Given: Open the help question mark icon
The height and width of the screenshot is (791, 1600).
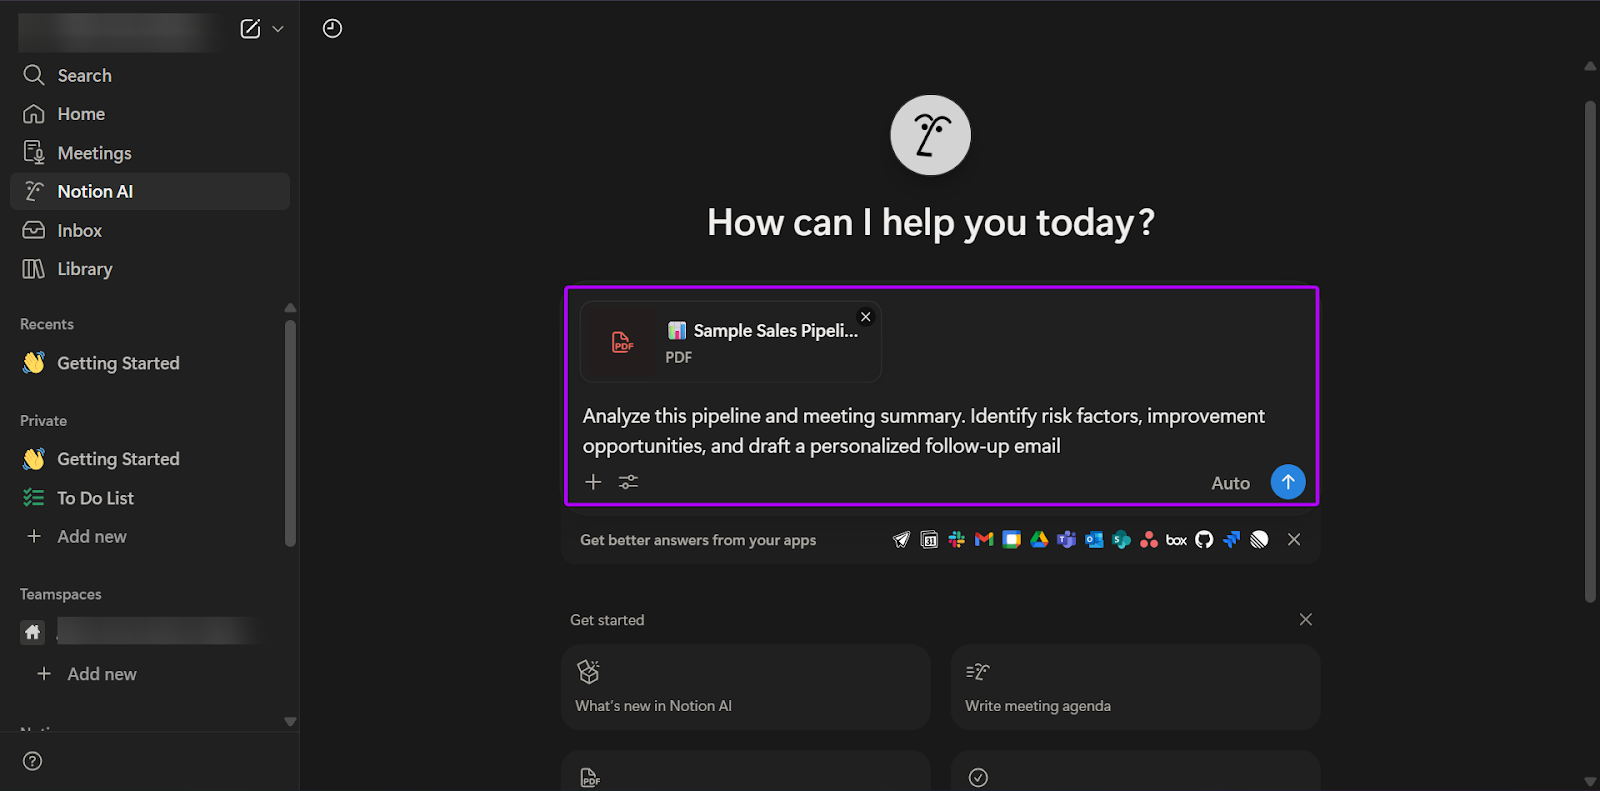Looking at the screenshot, I should 33,761.
